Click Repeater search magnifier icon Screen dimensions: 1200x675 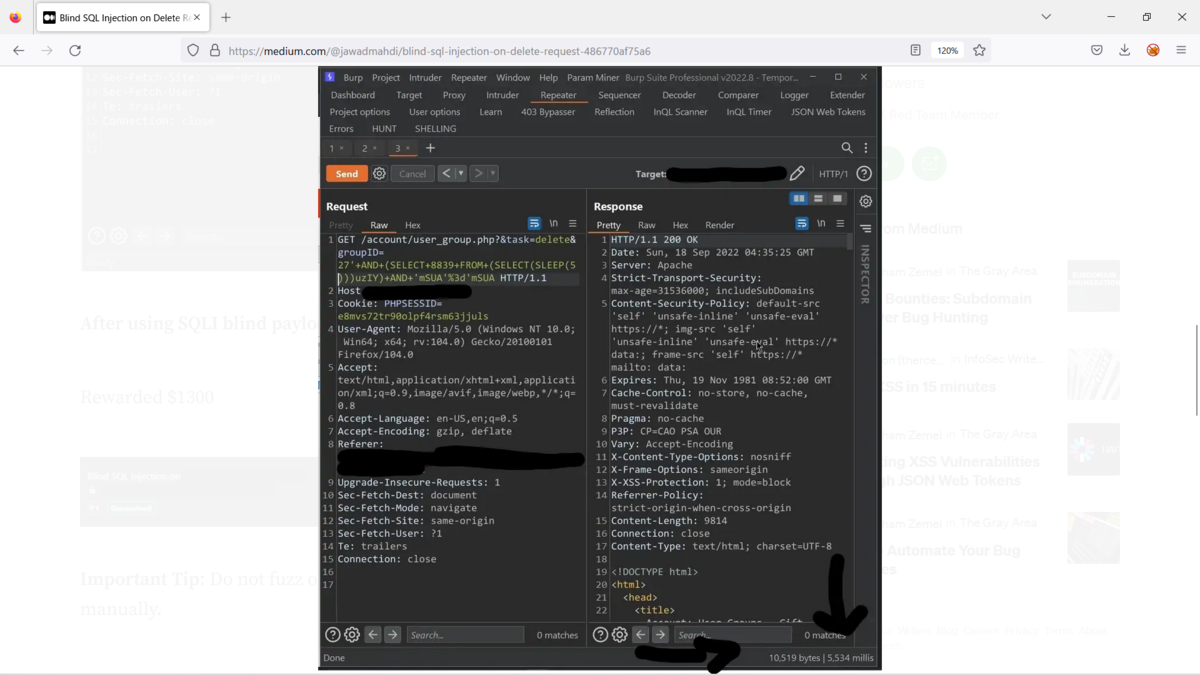click(847, 148)
